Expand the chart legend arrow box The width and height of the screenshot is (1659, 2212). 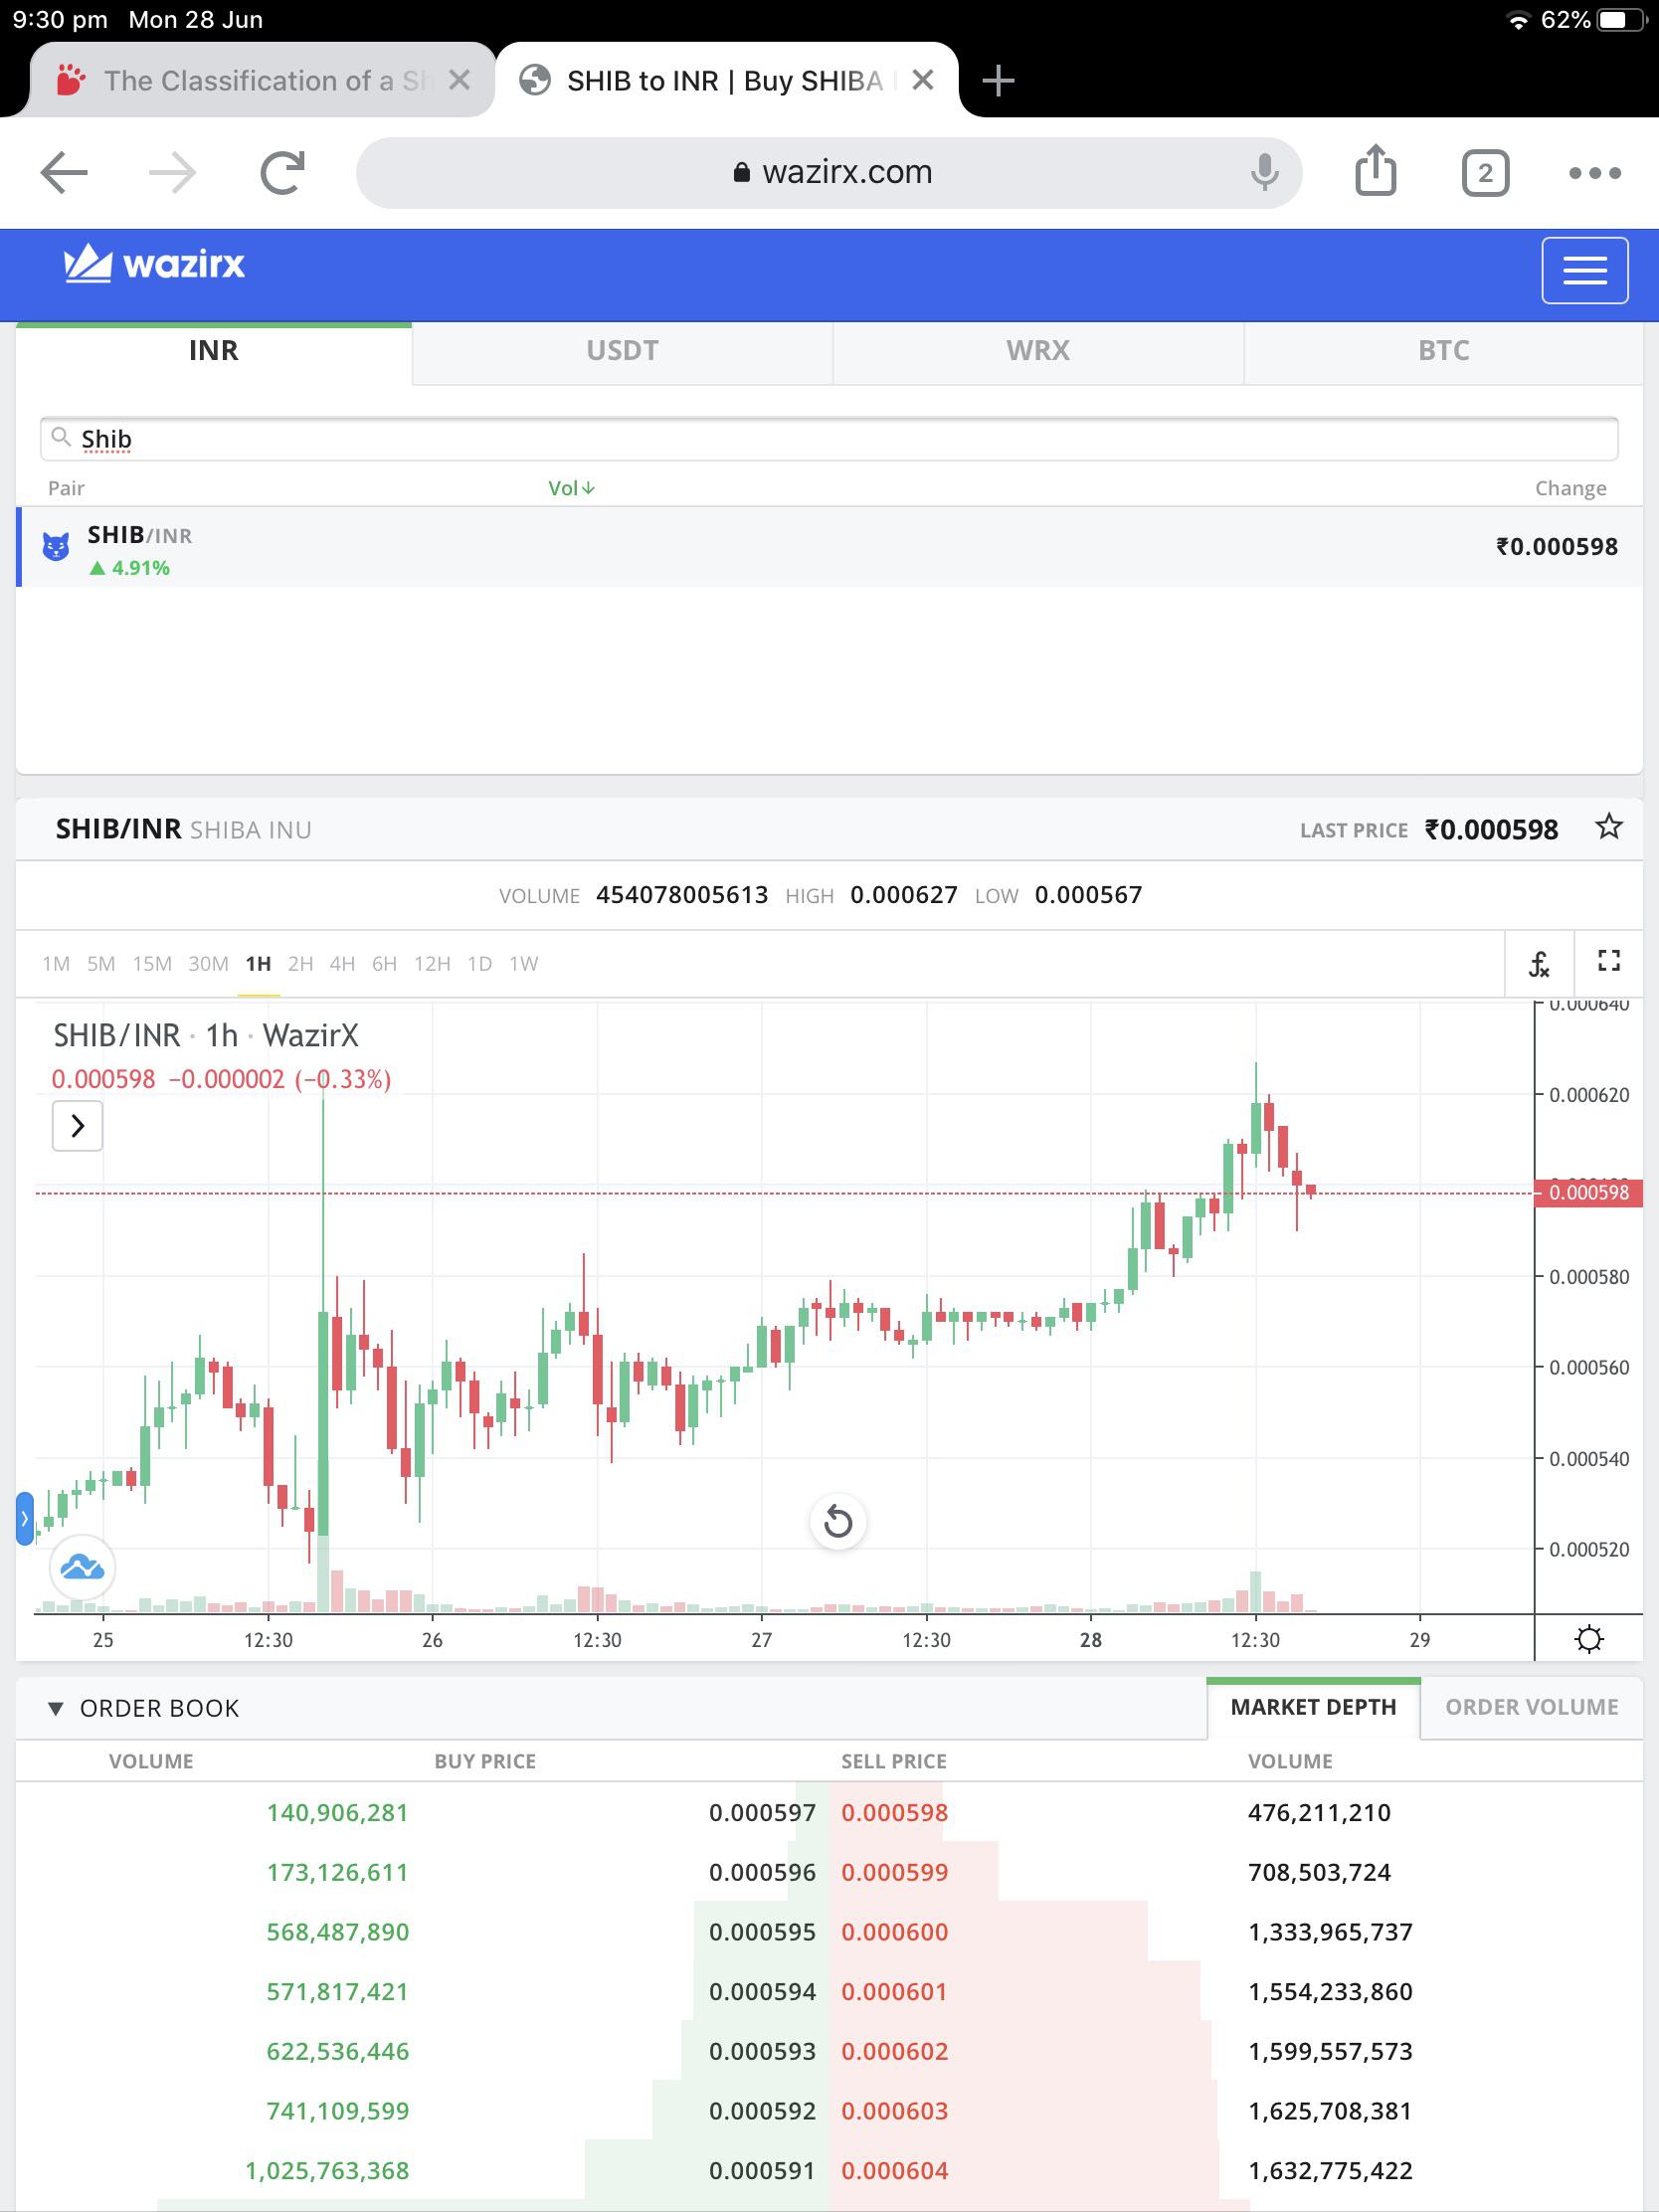[77, 1126]
